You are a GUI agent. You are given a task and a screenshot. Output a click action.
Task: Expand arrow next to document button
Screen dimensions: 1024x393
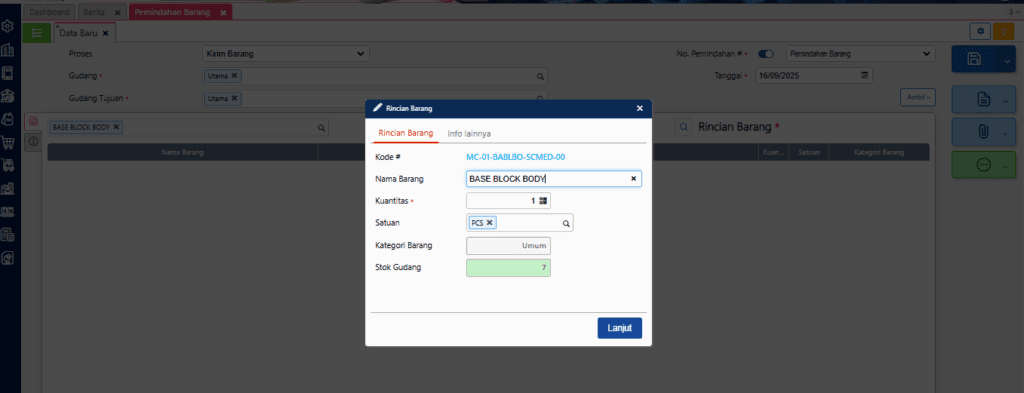tap(1006, 101)
